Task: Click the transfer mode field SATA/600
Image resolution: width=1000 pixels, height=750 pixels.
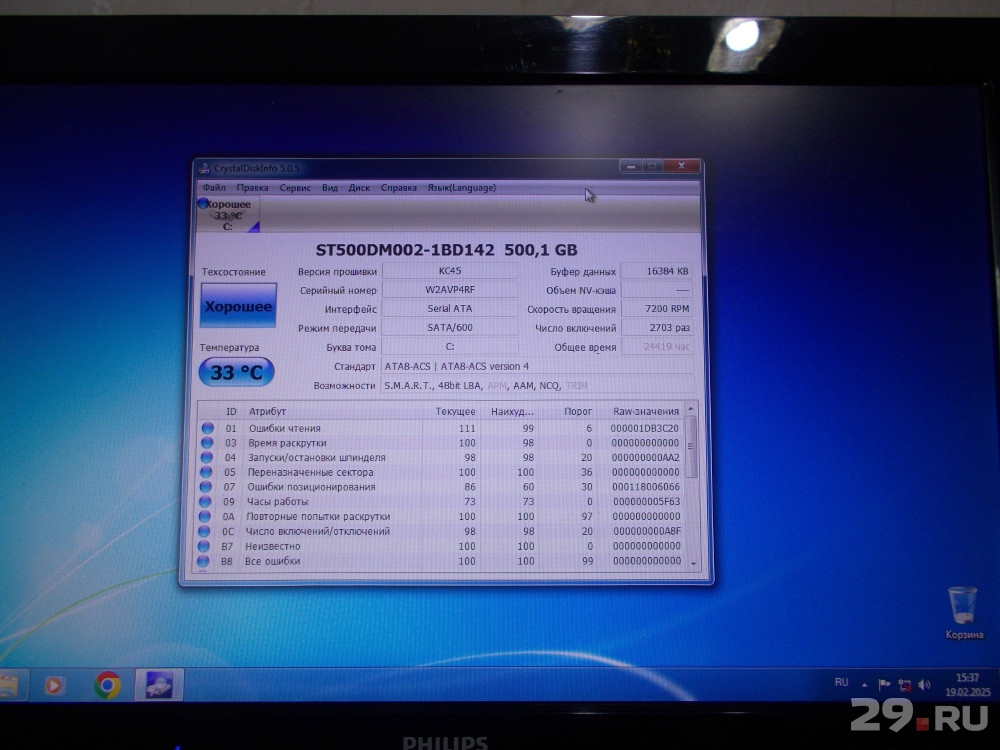Action: (x=450, y=328)
